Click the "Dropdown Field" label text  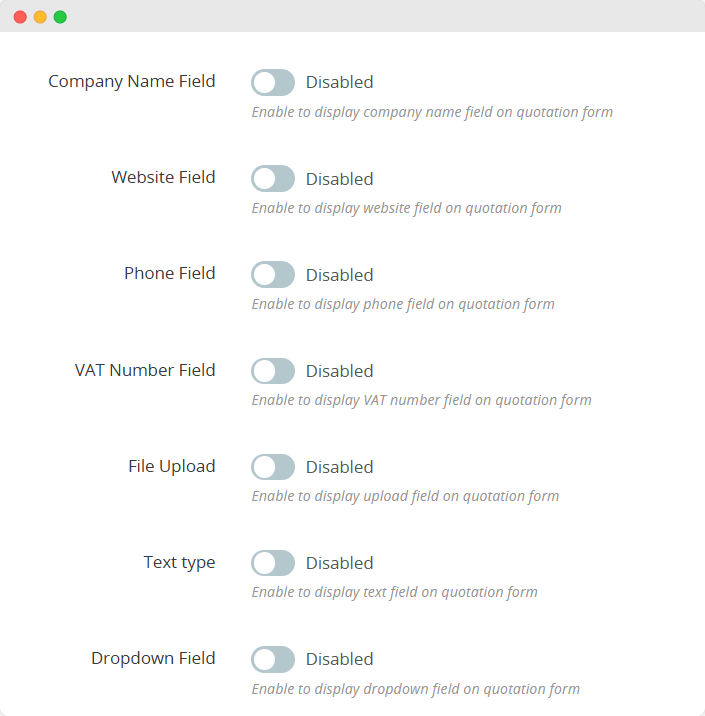coord(153,658)
